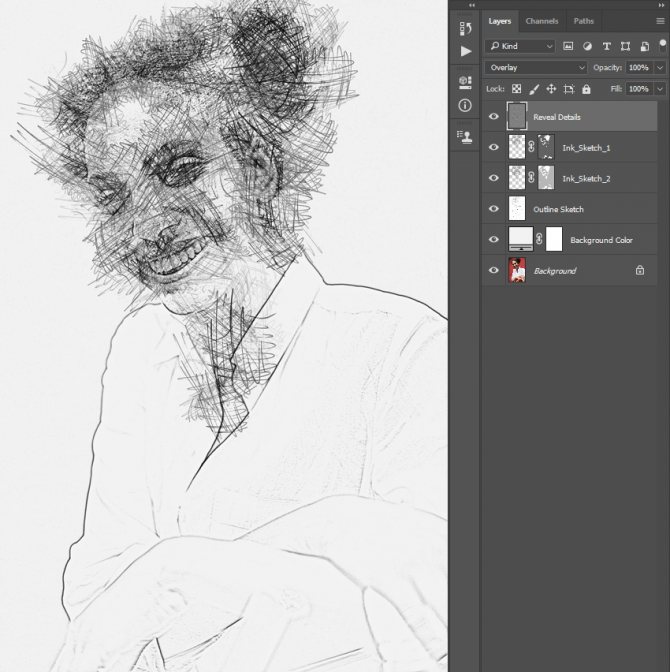Filter layers by type (text) layers

tap(606, 46)
